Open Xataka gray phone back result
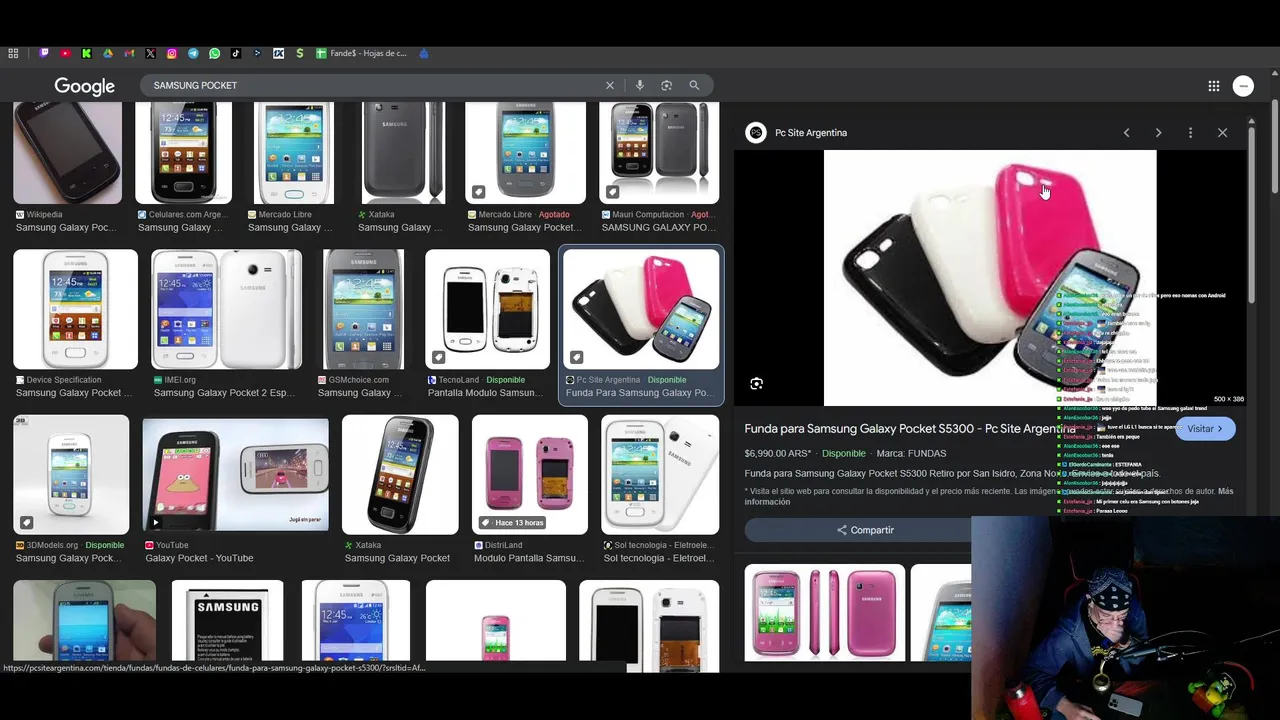 pyautogui.click(x=403, y=152)
